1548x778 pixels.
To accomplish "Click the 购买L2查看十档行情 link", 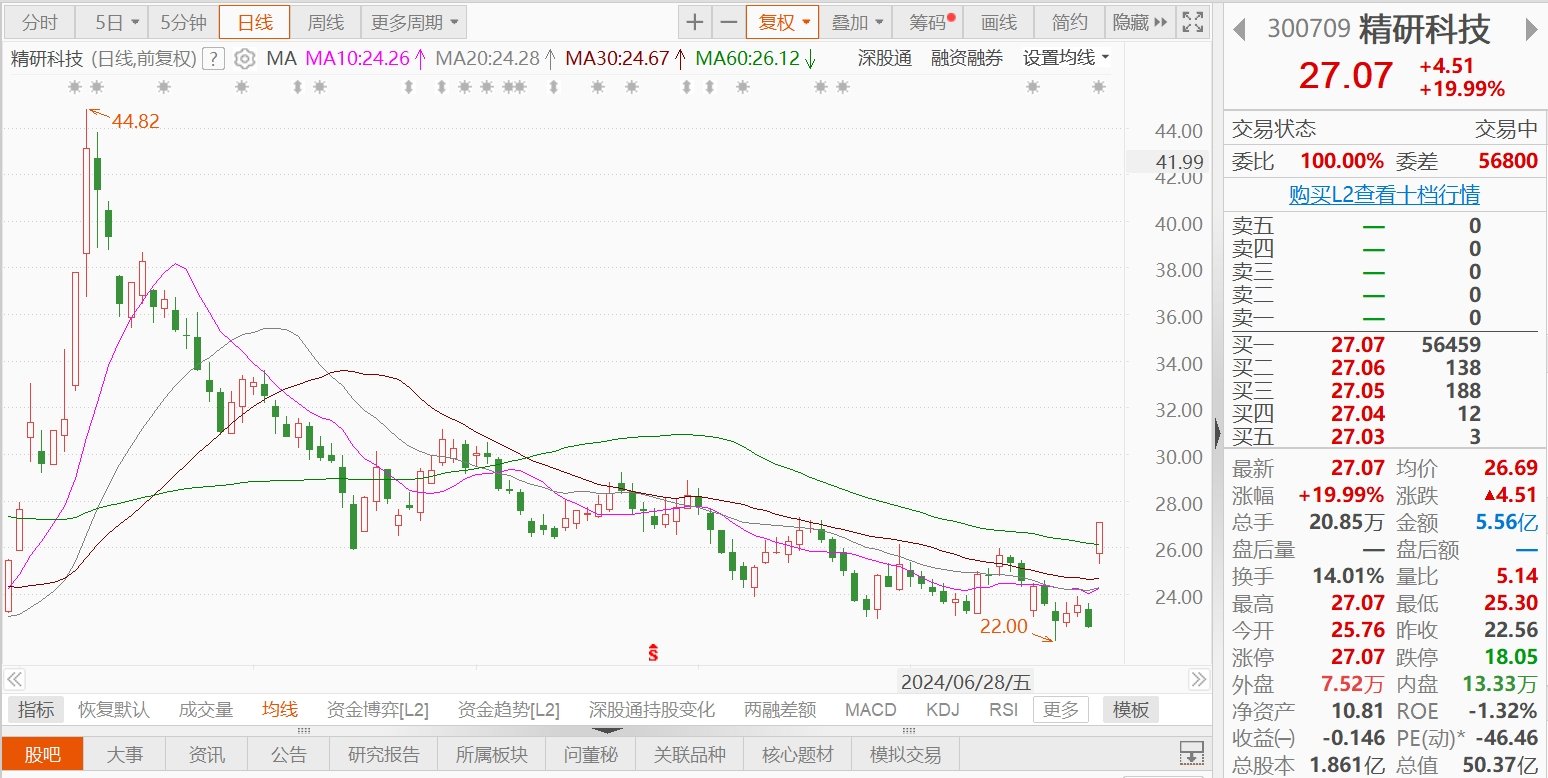I will click(1384, 195).
